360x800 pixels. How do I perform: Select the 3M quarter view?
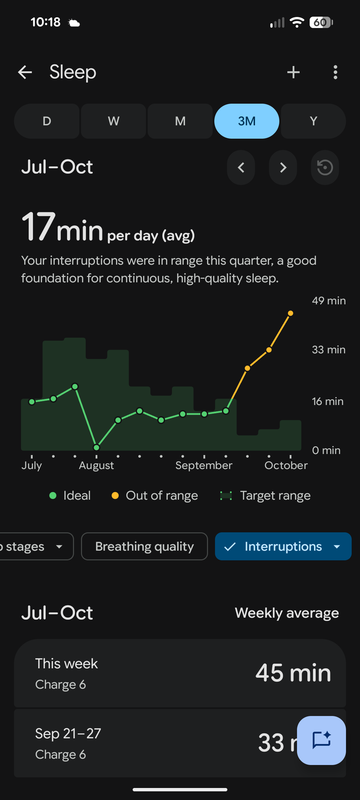pyautogui.click(x=247, y=121)
